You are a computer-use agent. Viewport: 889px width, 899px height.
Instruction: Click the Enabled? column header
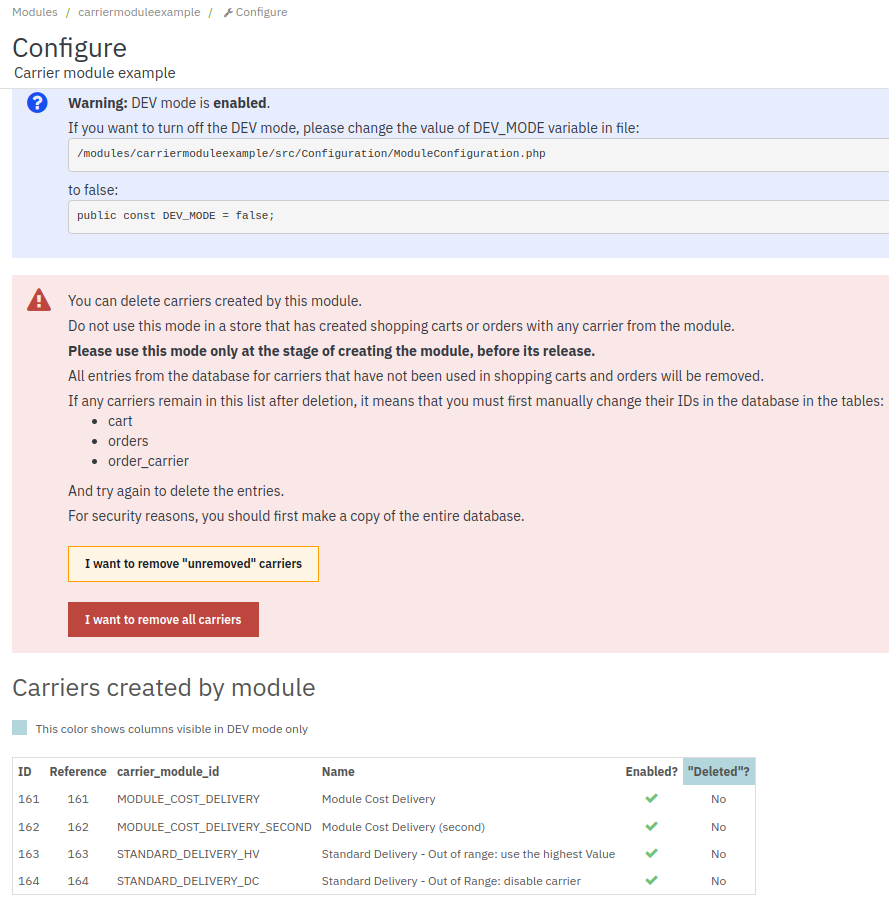pyautogui.click(x=651, y=772)
